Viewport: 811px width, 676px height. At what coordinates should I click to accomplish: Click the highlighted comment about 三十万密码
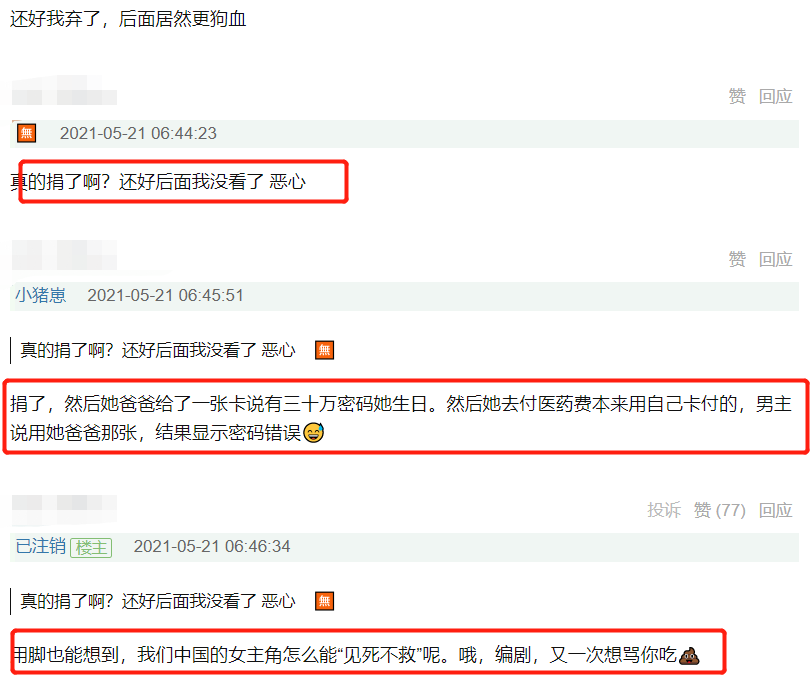tap(401, 417)
